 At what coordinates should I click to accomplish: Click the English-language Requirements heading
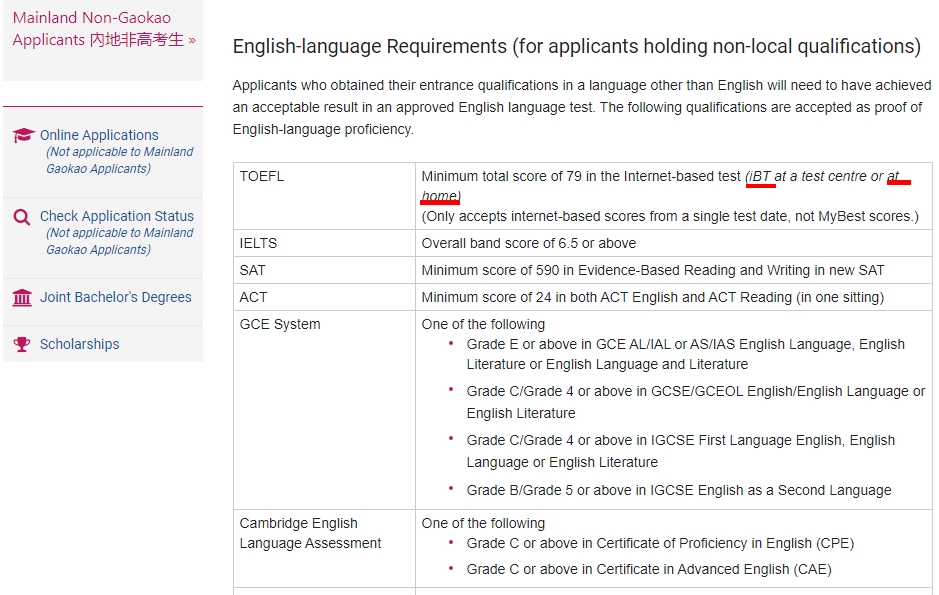tap(576, 46)
